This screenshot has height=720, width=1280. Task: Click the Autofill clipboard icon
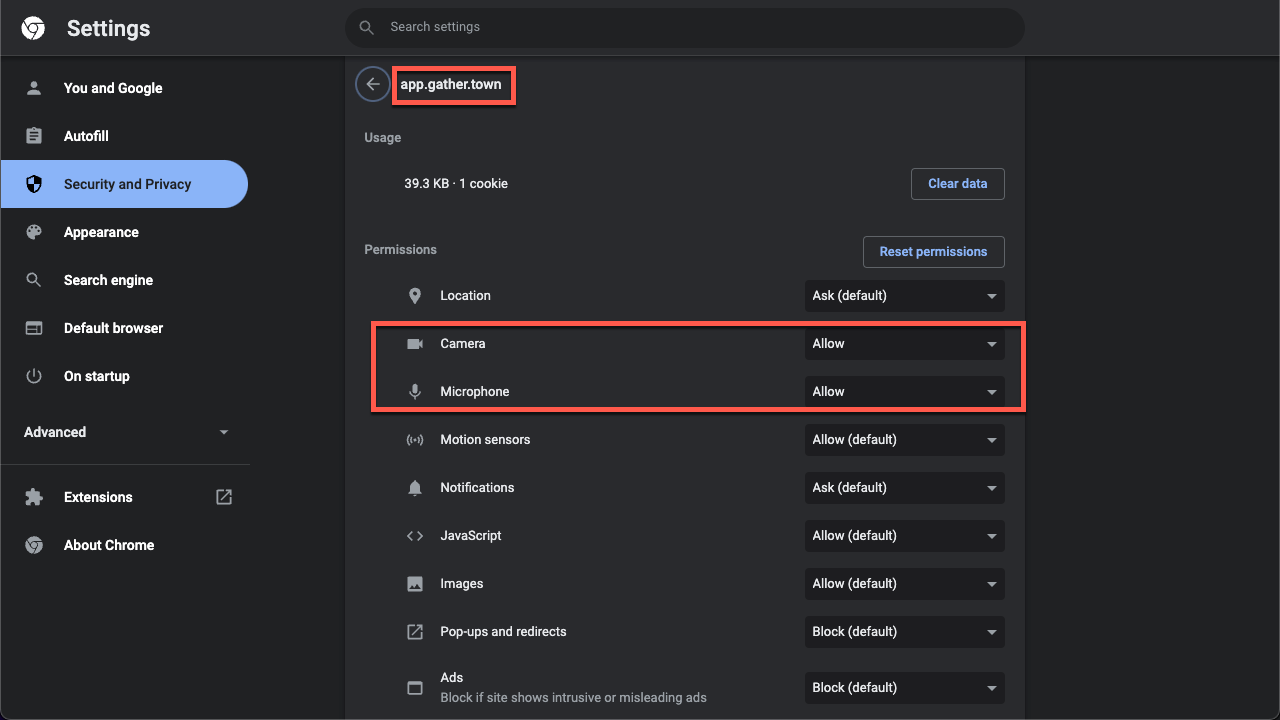tap(34, 136)
